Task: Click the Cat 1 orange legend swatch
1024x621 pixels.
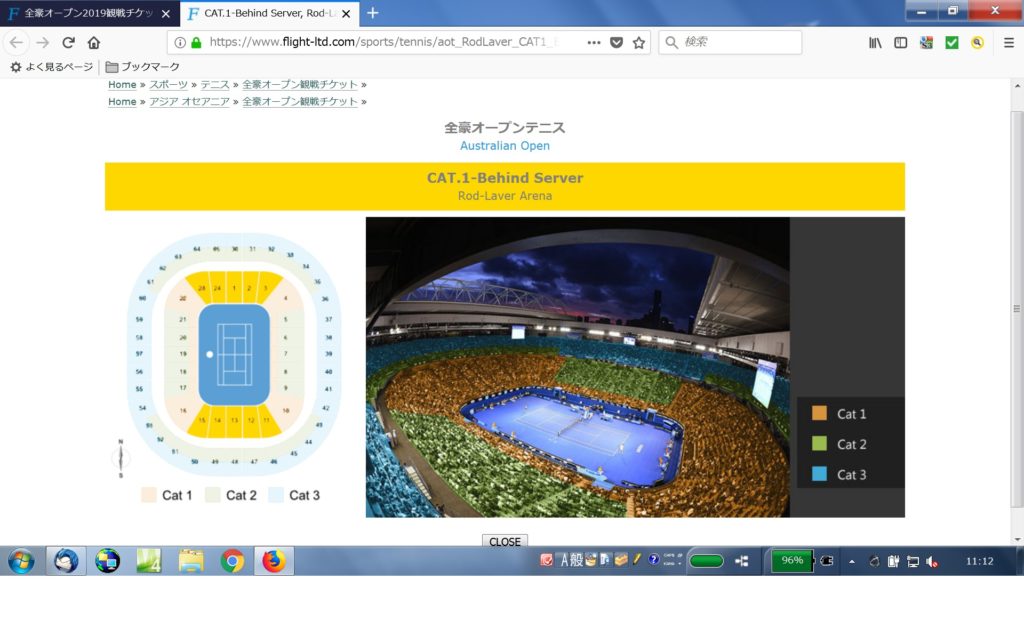Action: click(x=820, y=414)
